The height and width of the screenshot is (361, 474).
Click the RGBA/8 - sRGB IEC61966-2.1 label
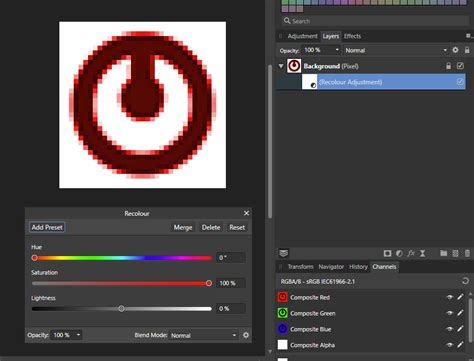[x=318, y=281]
